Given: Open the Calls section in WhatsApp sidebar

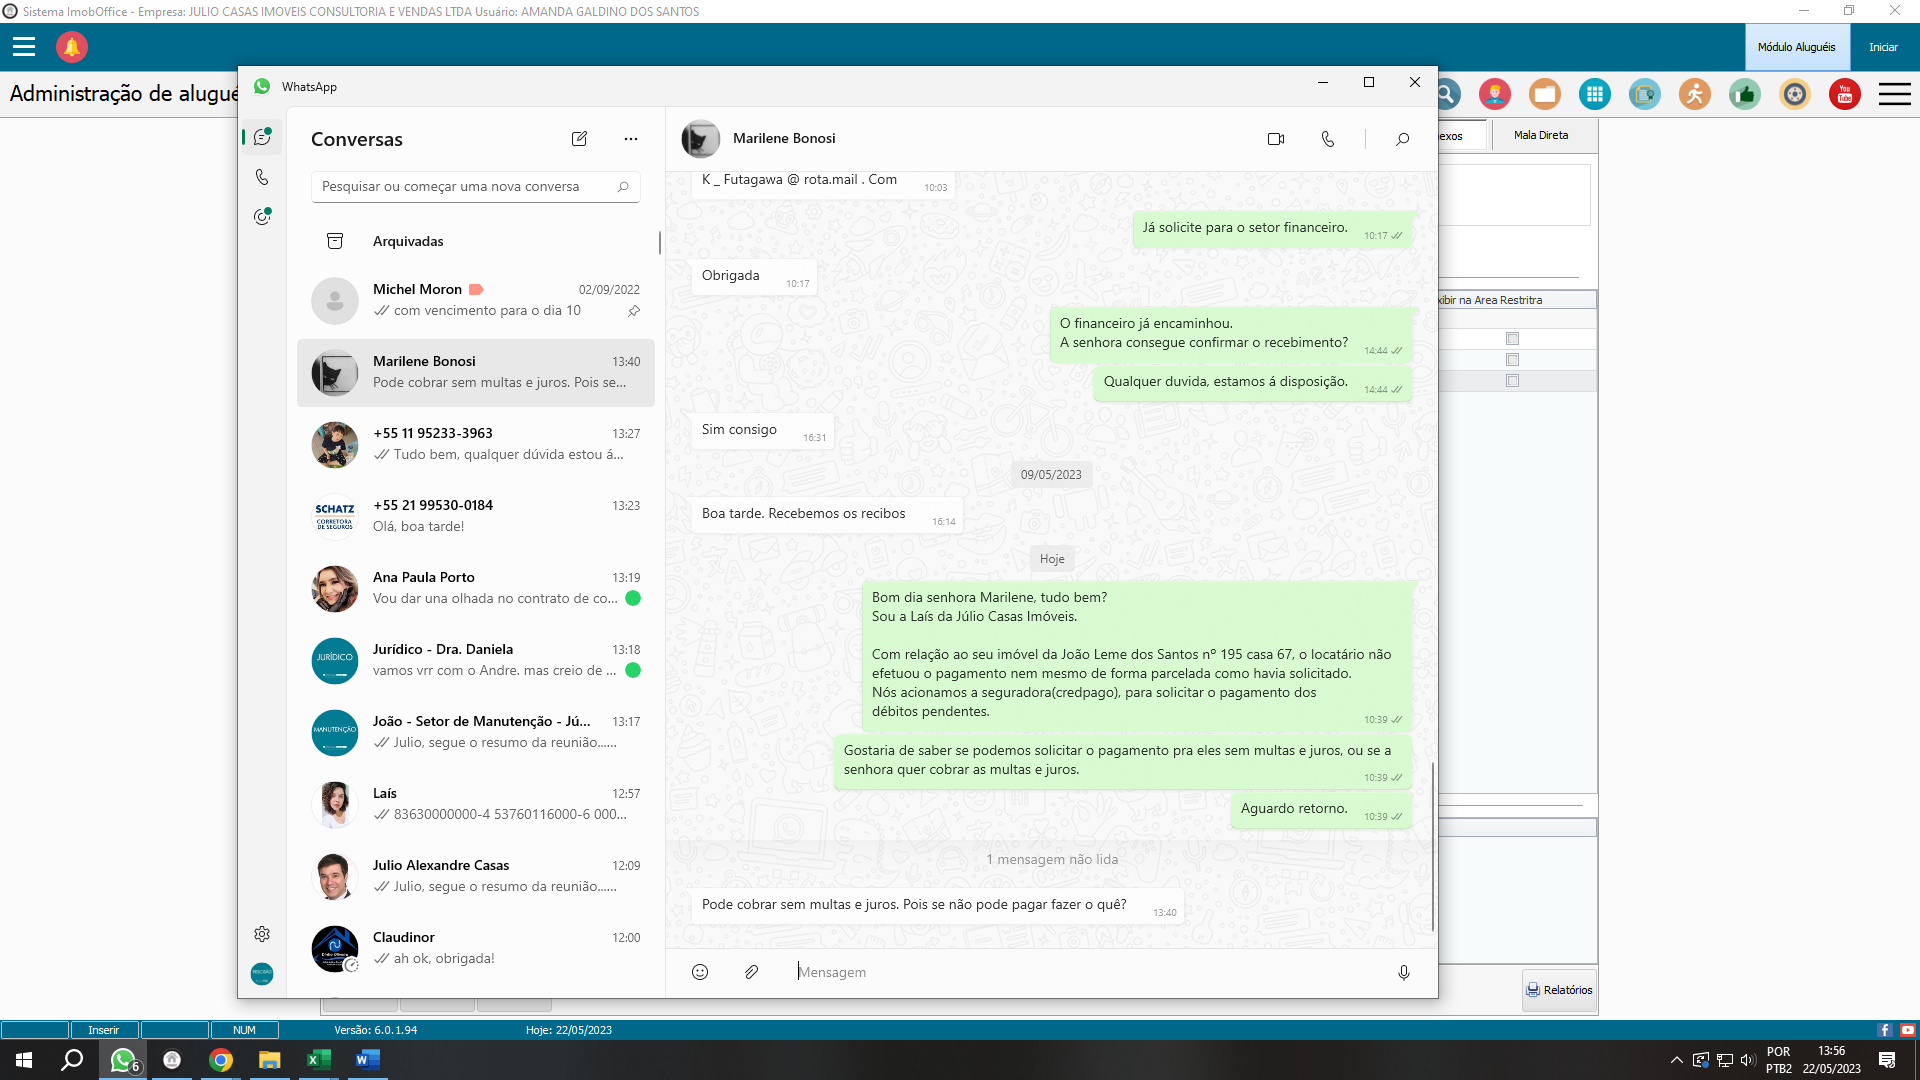Looking at the screenshot, I should pos(262,177).
